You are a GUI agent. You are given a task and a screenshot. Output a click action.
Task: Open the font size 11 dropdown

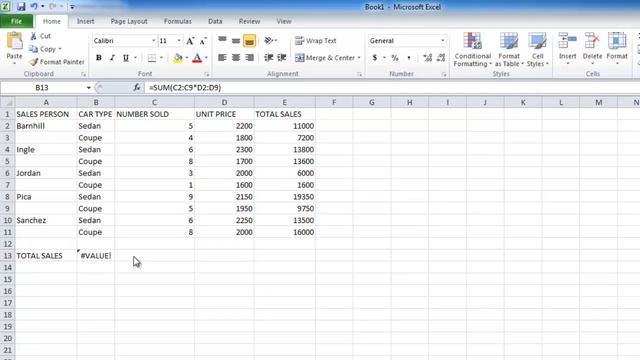(x=179, y=41)
